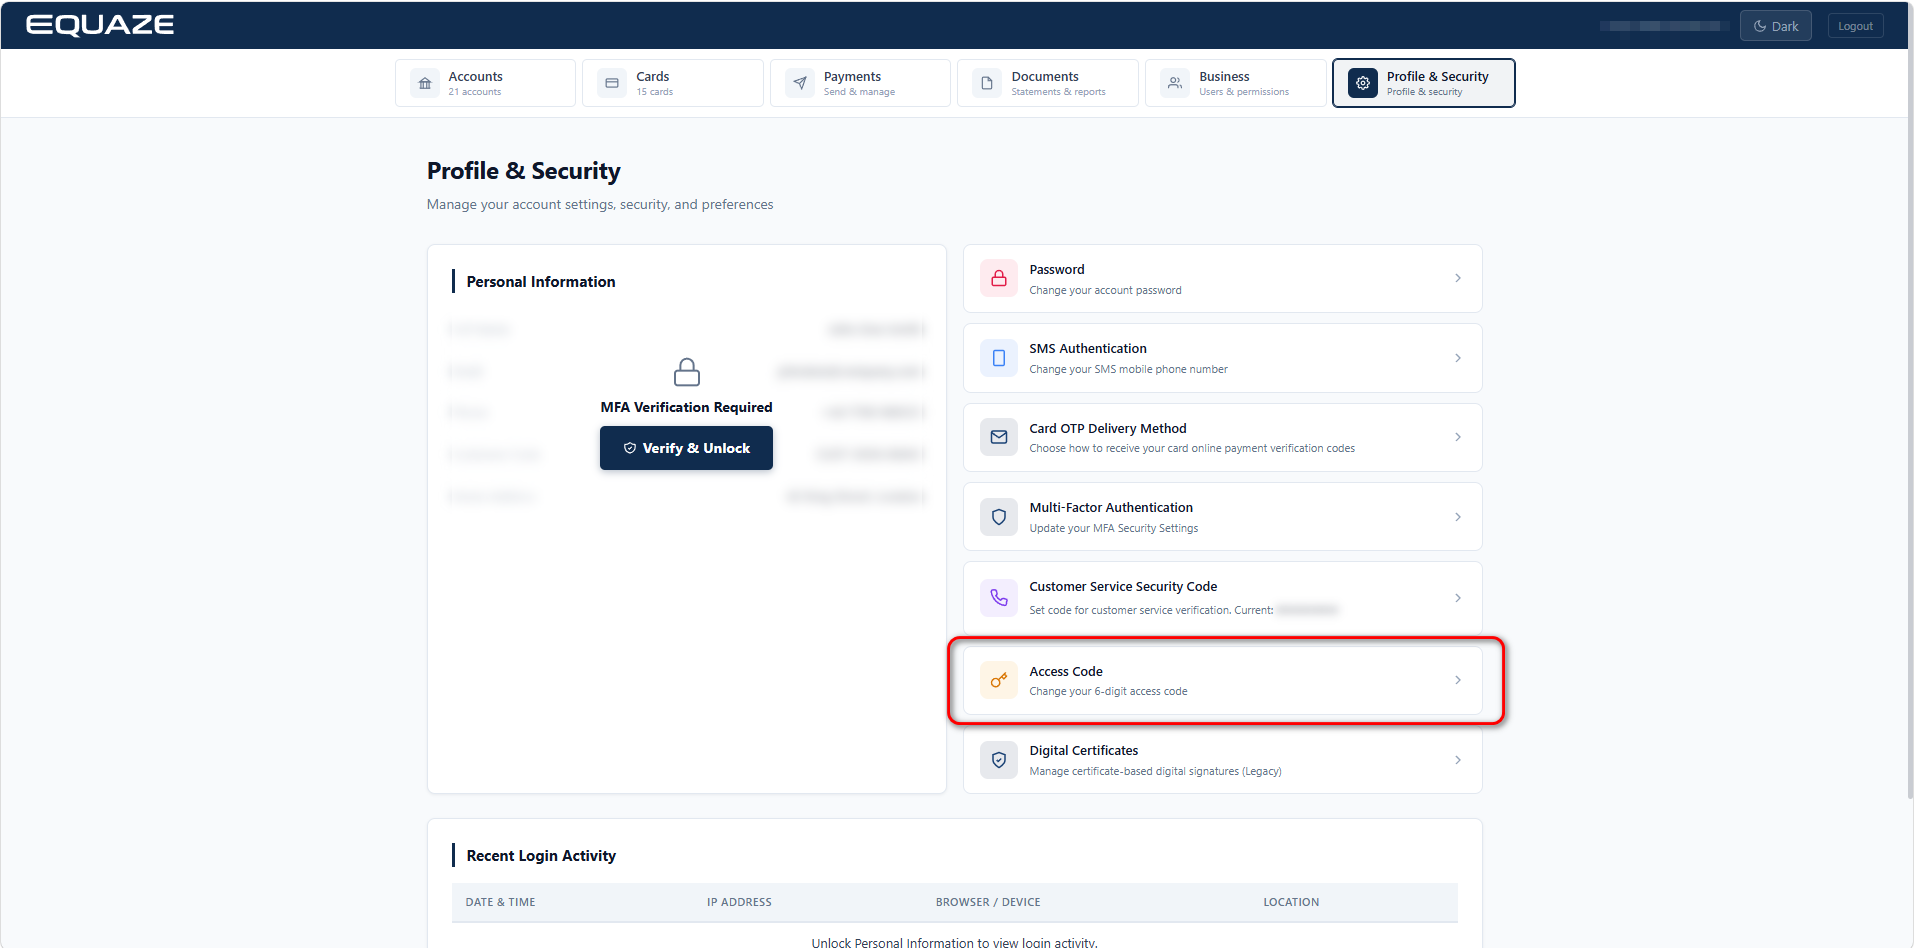The image size is (1917, 948).
Task: Open SMS Authentication settings
Action: click(x=1222, y=358)
